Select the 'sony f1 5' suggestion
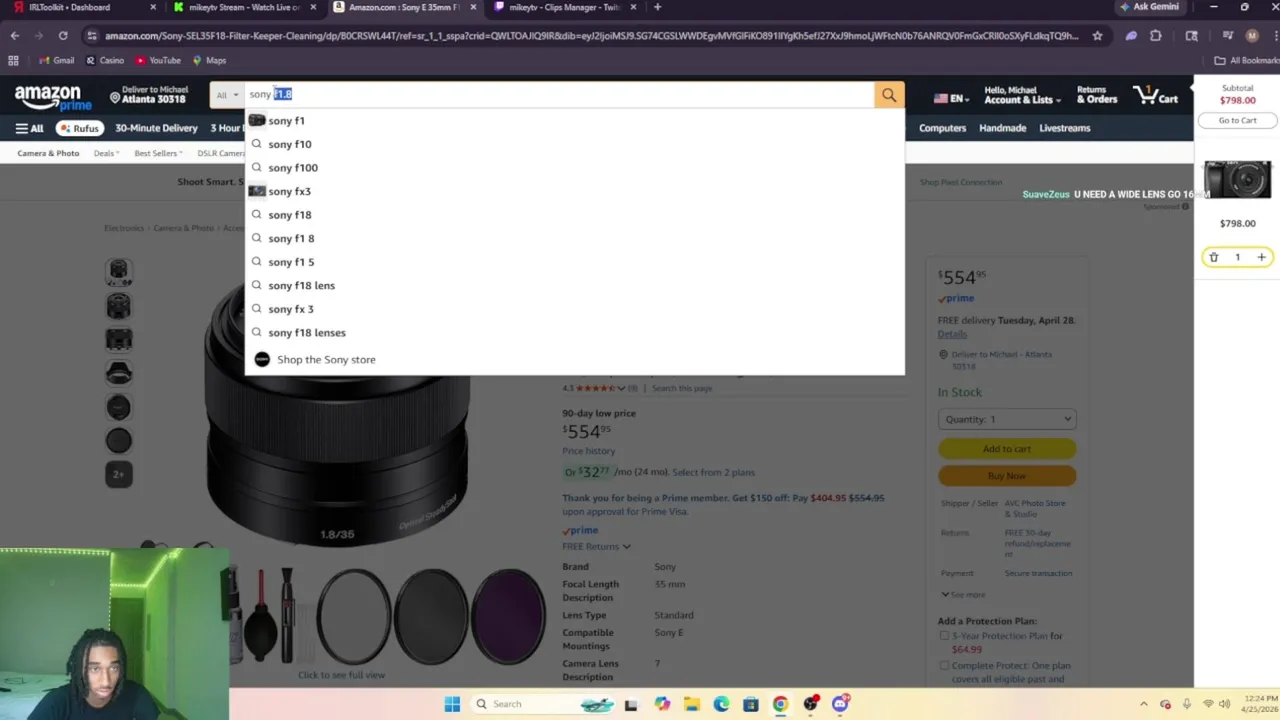Viewport: 1280px width, 720px height. pos(574,262)
